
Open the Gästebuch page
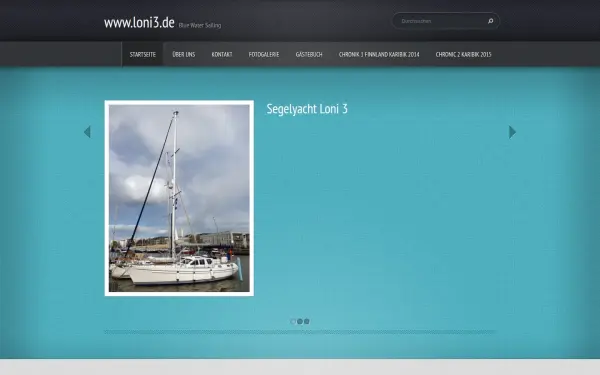click(x=309, y=54)
